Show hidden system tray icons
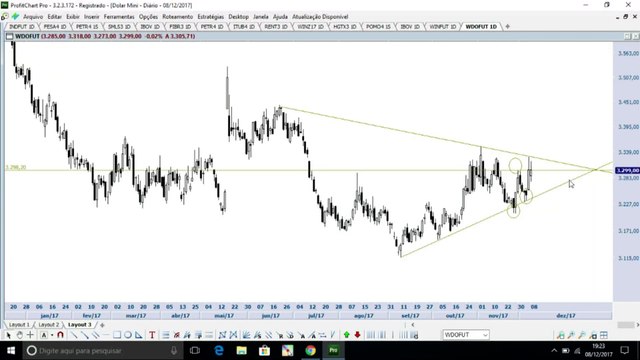This screenshot has width=640, height=360. [x=554, y=350]
